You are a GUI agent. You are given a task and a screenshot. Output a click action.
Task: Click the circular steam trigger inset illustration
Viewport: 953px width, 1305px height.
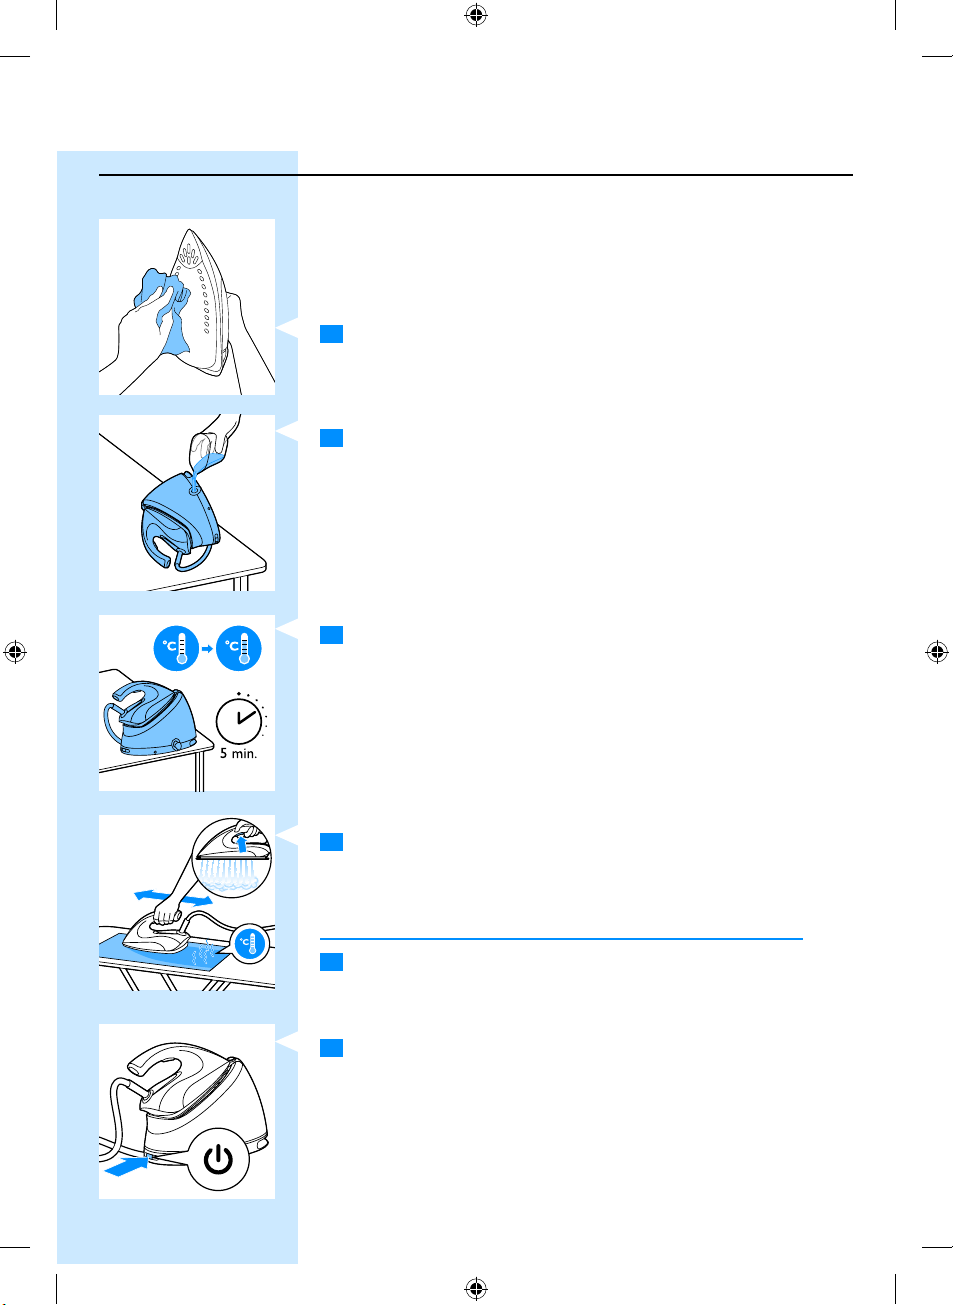233,855
